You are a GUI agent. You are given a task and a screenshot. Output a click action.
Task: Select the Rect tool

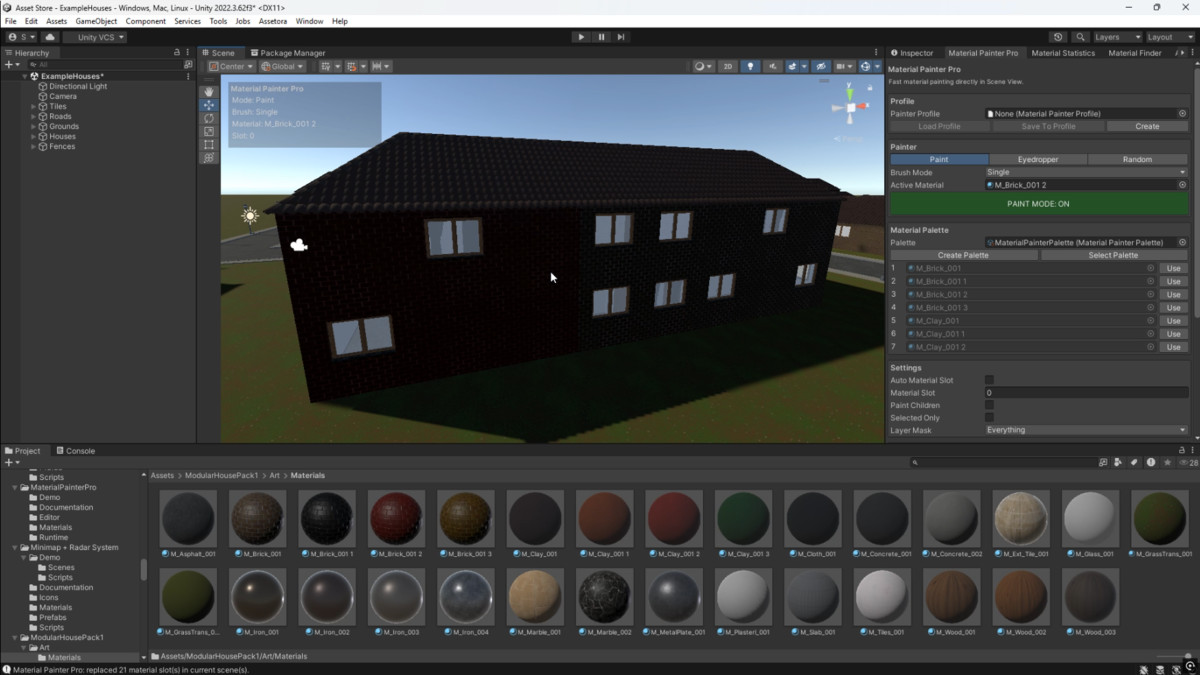[x=208, y=144]
